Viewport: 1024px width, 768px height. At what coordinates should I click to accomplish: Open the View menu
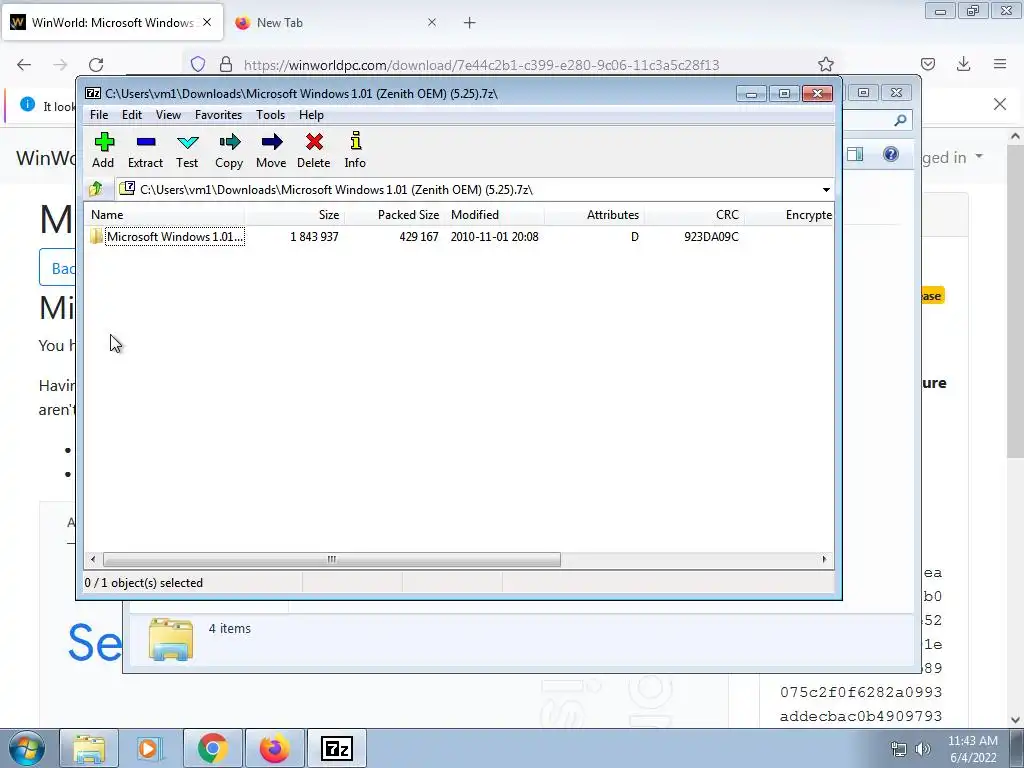(x=168, y=115)
